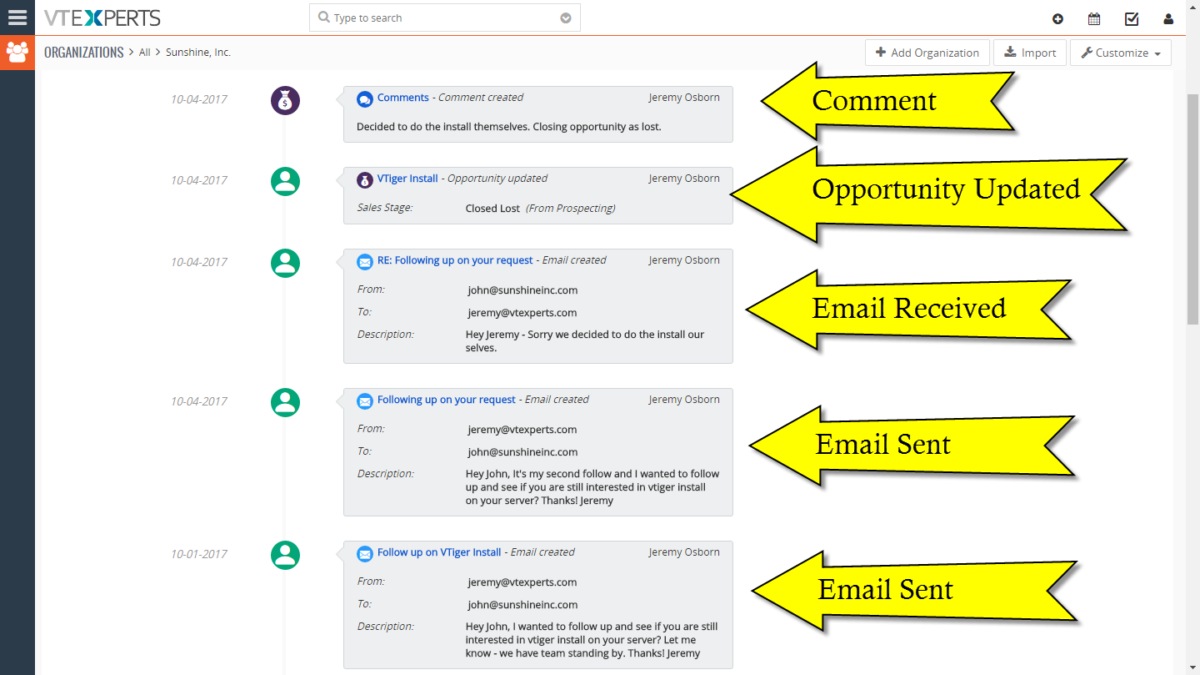Click the comment bubble icon beside Comments
The width and height of the screenshot is (1200, 675).
(x=365, y=98)
